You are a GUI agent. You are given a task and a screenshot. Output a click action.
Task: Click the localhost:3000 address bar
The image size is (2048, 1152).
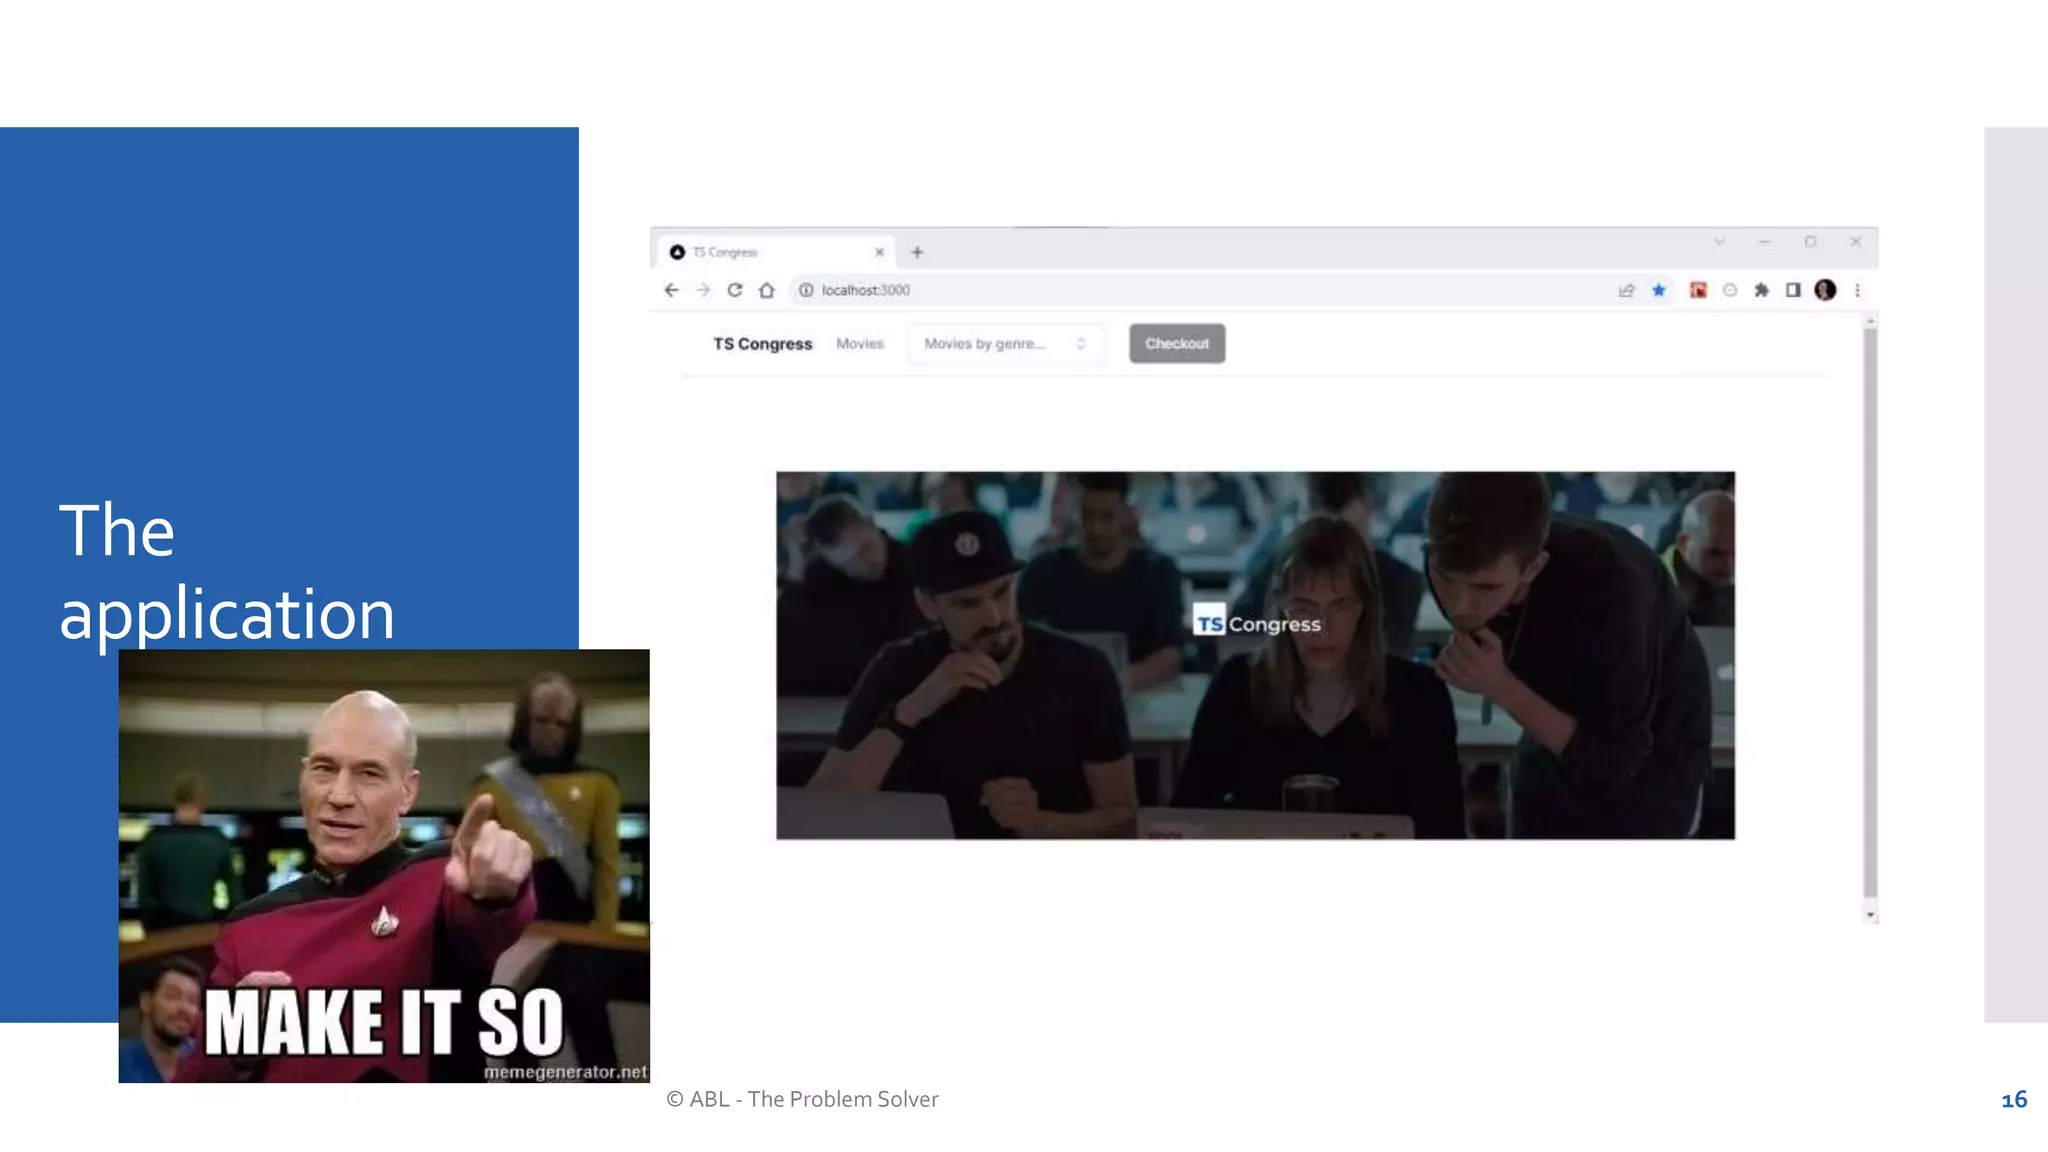[1100, 290]
